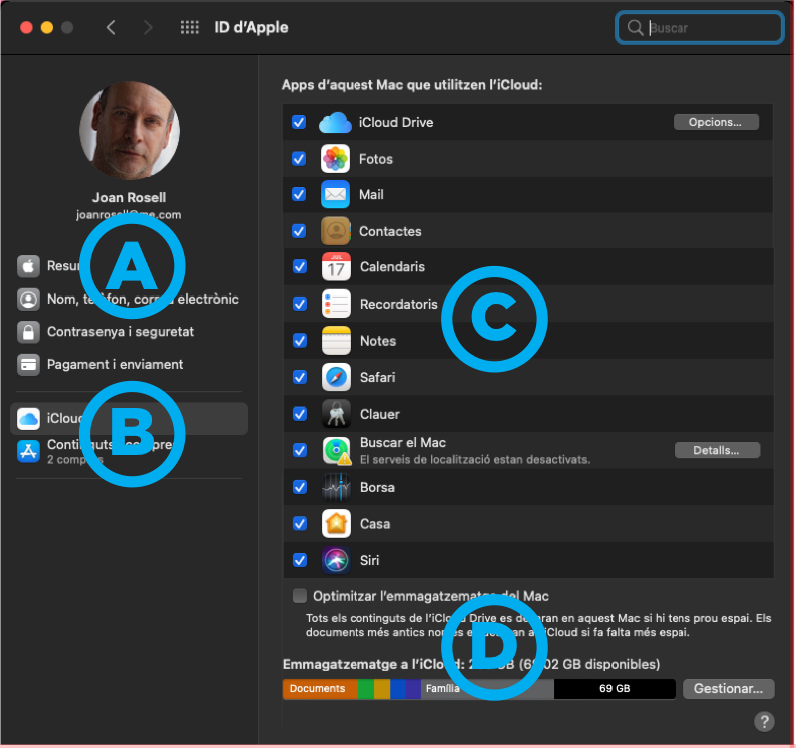Image resolution: width=796 pixels, height=748 pixels.
Task: Click the Clauer keychain icon
Action: coord(336,414)
